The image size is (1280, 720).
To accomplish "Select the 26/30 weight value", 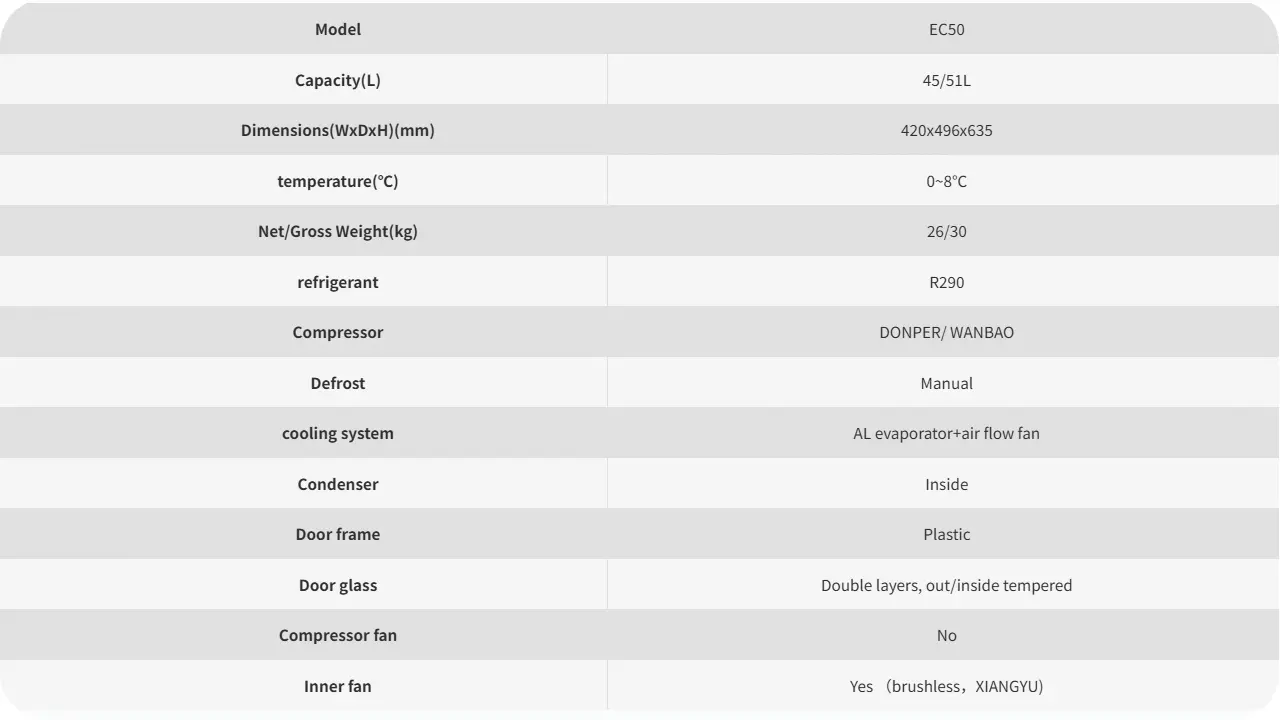I will [946, 231].
